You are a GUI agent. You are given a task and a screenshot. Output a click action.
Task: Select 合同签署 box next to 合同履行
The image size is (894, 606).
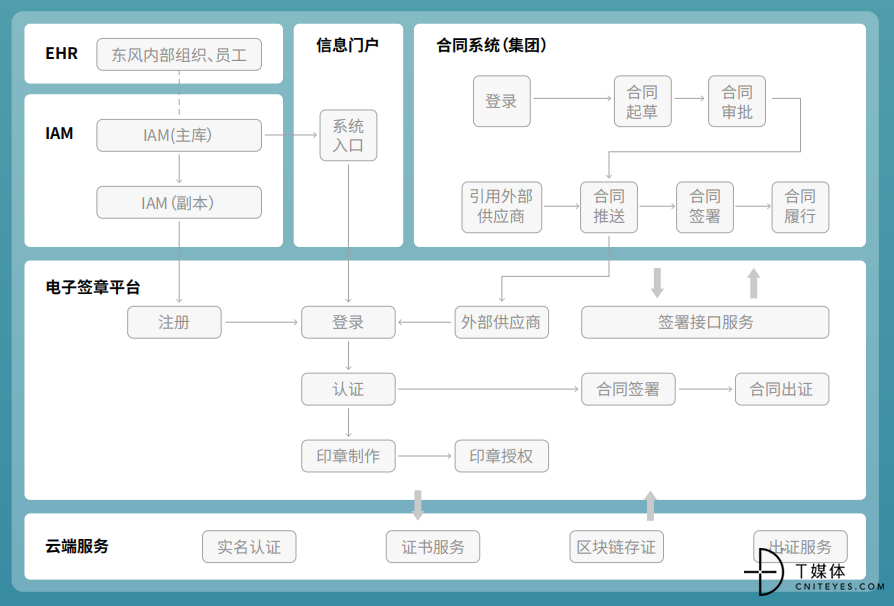tap(705, 207)
